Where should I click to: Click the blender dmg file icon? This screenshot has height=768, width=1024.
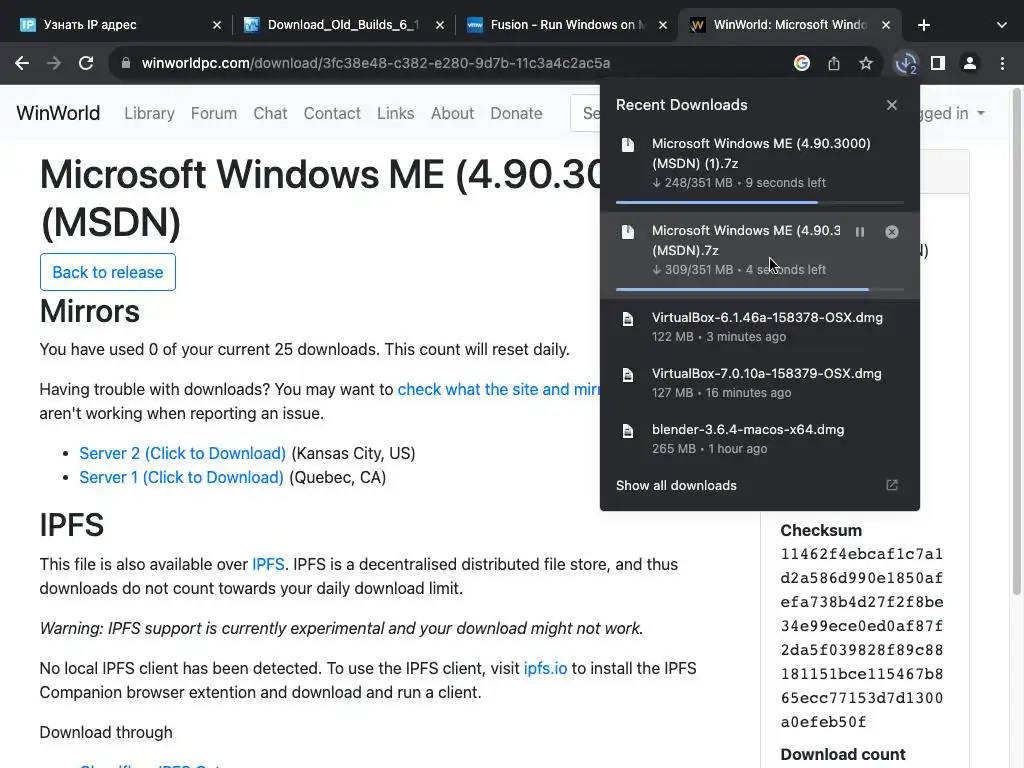628,431
